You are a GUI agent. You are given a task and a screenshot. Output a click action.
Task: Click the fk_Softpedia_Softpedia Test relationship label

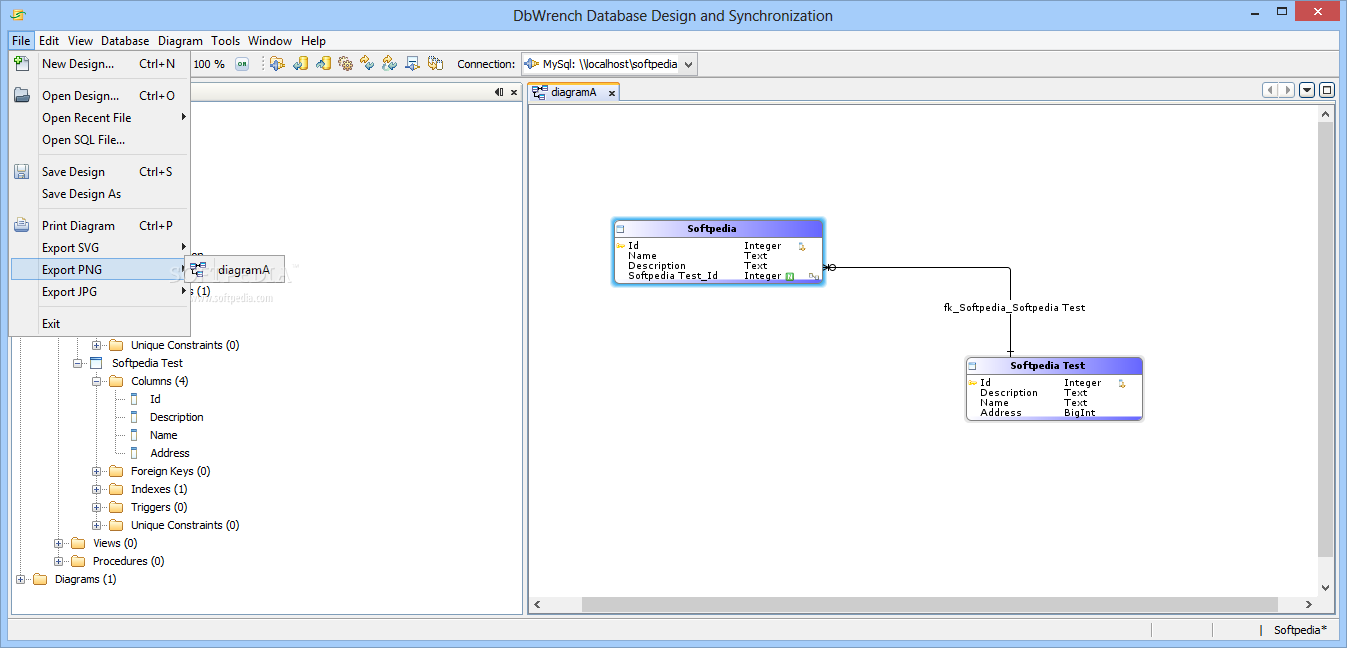coord(1014,308)
